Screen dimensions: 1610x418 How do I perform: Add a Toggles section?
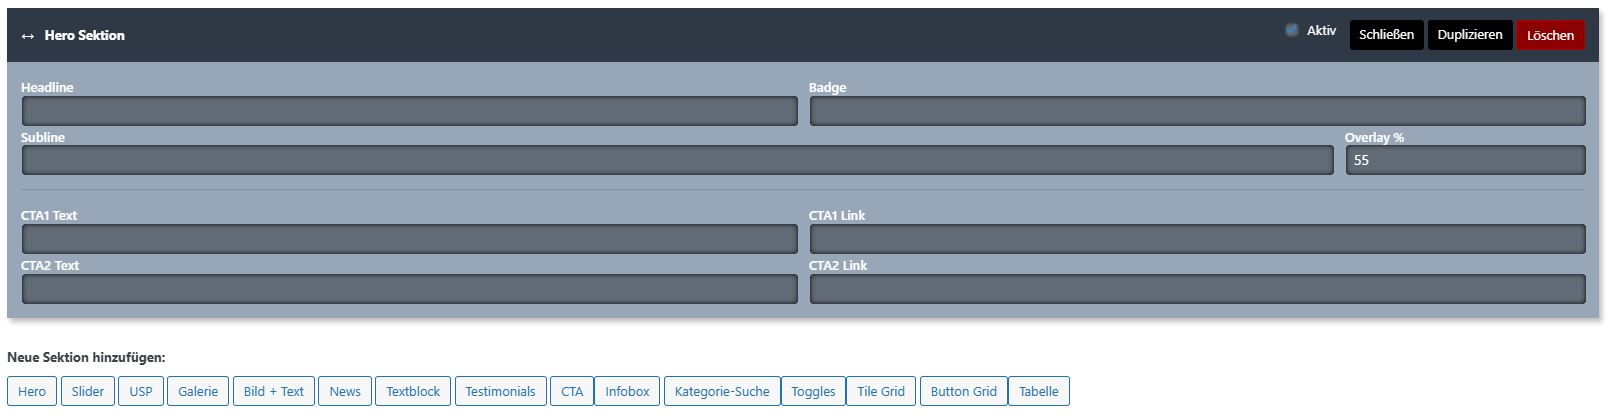click(813, 391)
